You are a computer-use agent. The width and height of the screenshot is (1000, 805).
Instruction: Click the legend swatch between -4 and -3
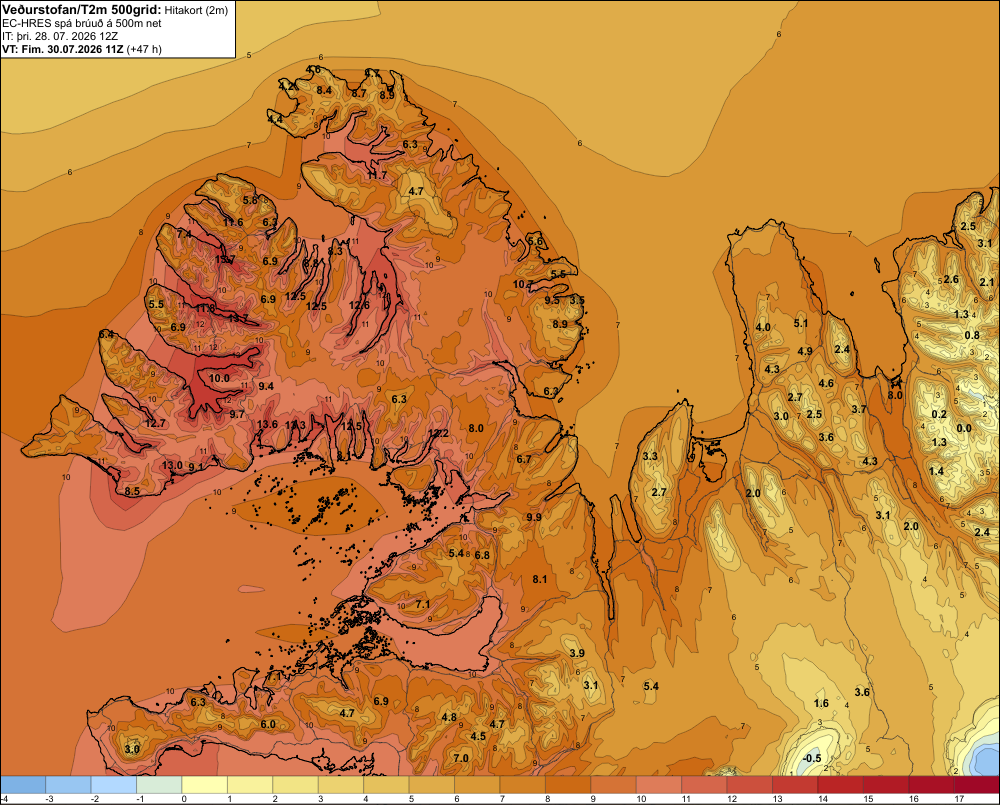click(24, 785)
